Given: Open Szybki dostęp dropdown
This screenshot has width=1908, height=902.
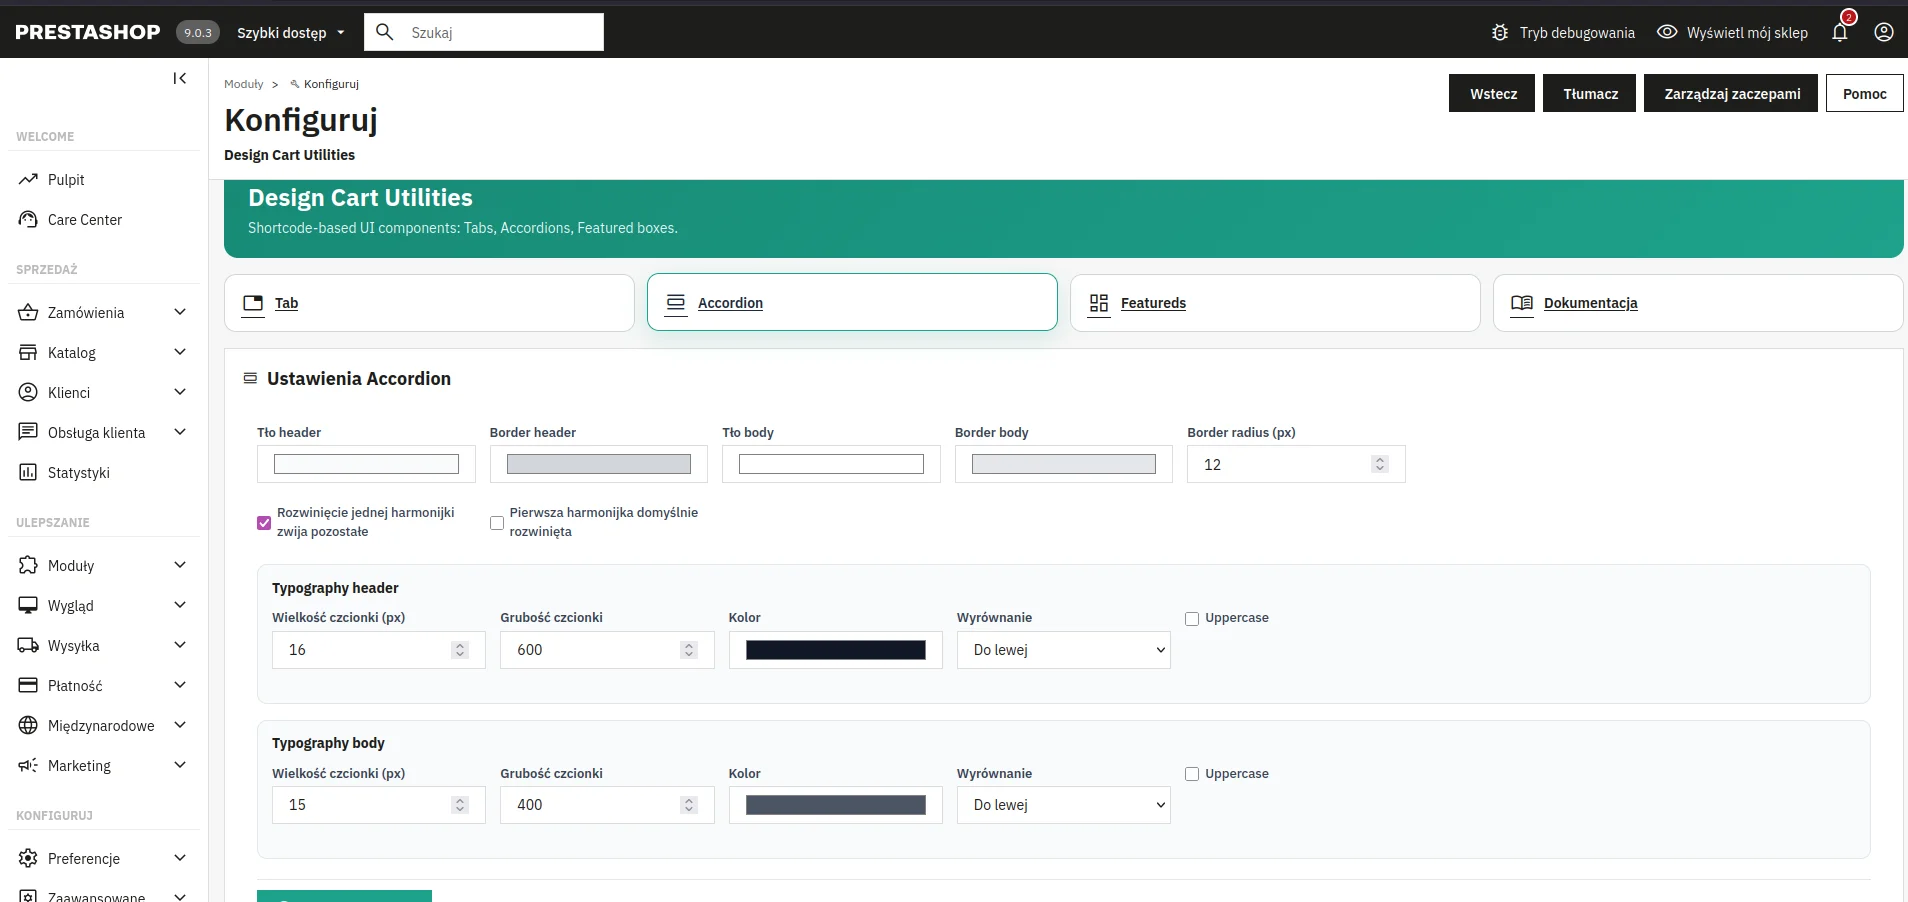Looking at the screenshot, I should point(291,33).
